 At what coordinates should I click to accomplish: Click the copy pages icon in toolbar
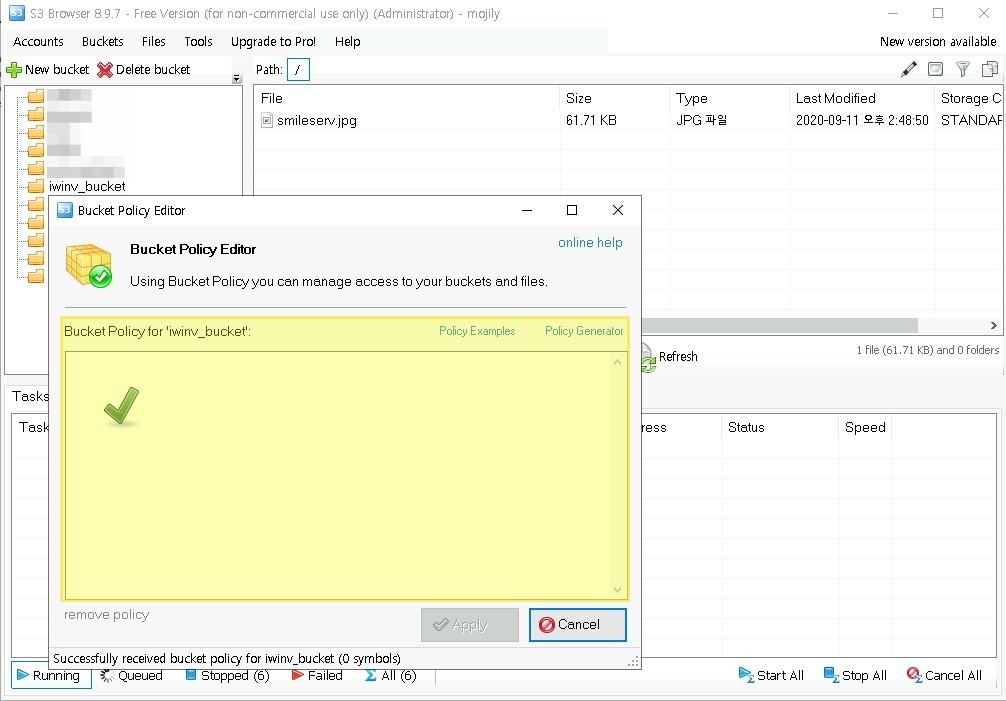tap(990, 69)
